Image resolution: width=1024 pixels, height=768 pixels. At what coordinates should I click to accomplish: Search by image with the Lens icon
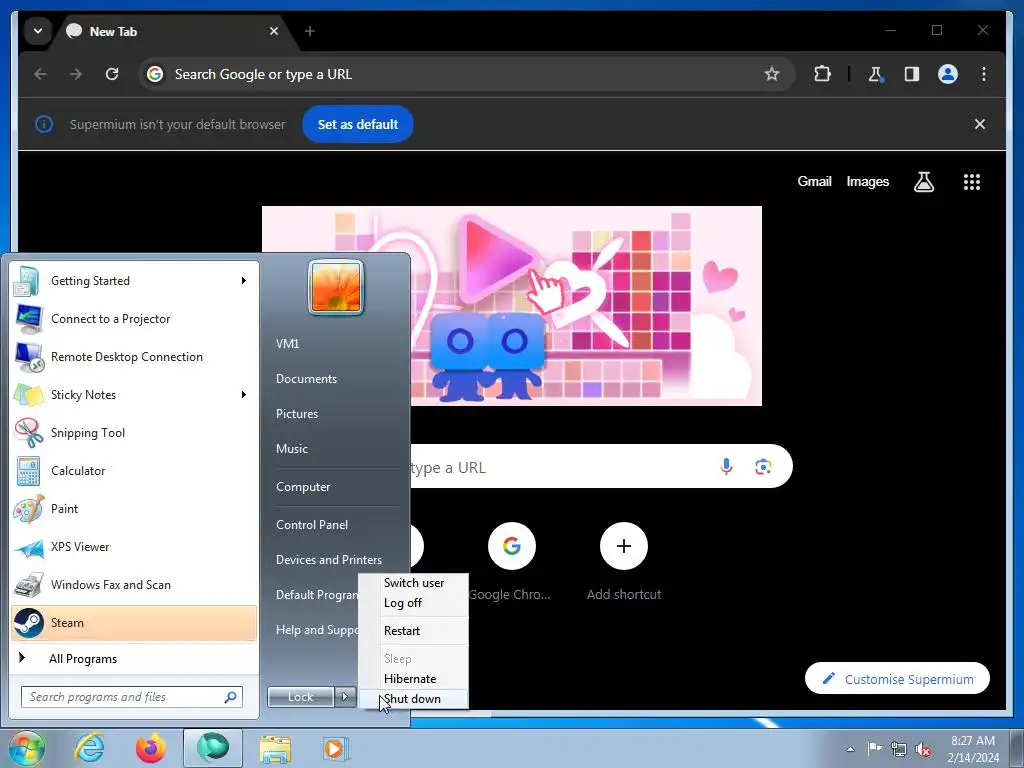pyautogui.click(x=763, y=466)
